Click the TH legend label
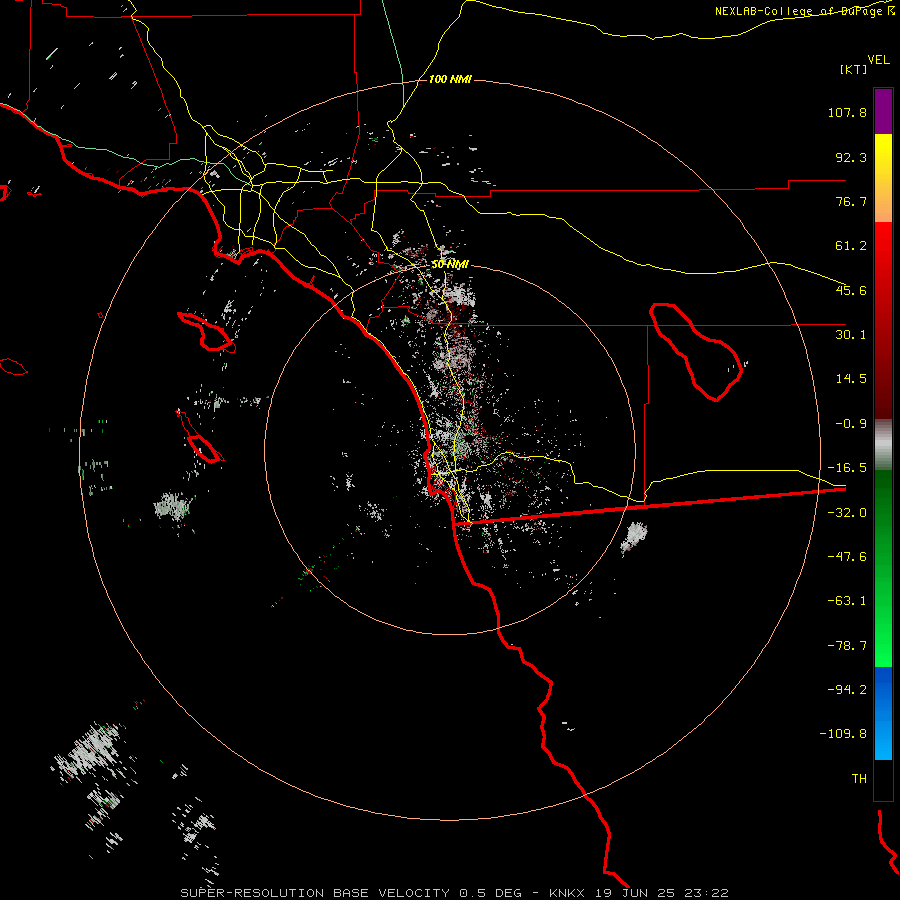The height and width of the screenshot is (900, 900). (859, 779)
